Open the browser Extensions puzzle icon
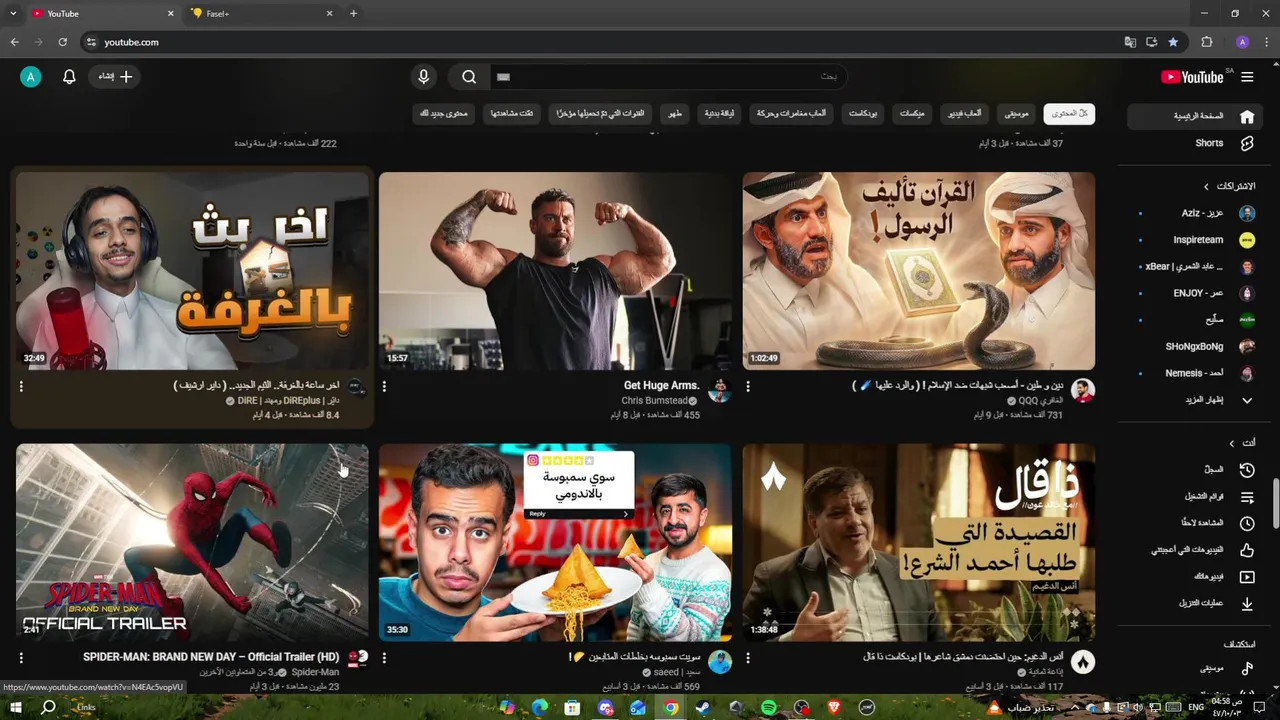The height and width of the screenshot is (720, 1280). click(x=1207, y=42)
